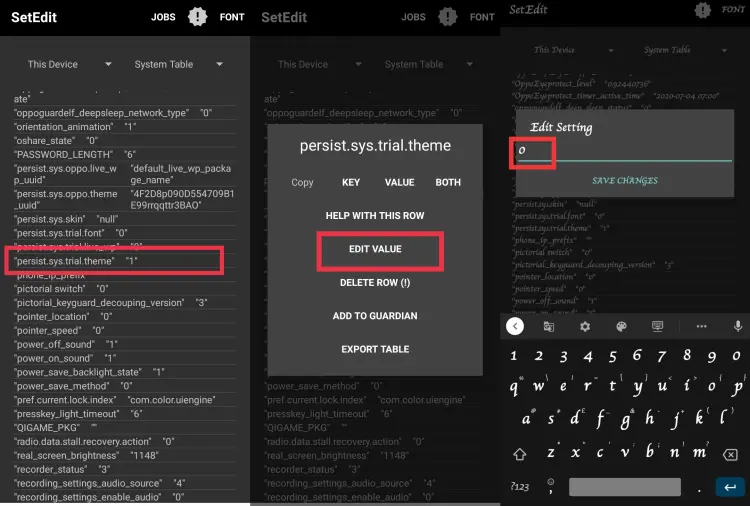
Task: Choose HELP WITH THIS ROW
Action: point(375,216)
